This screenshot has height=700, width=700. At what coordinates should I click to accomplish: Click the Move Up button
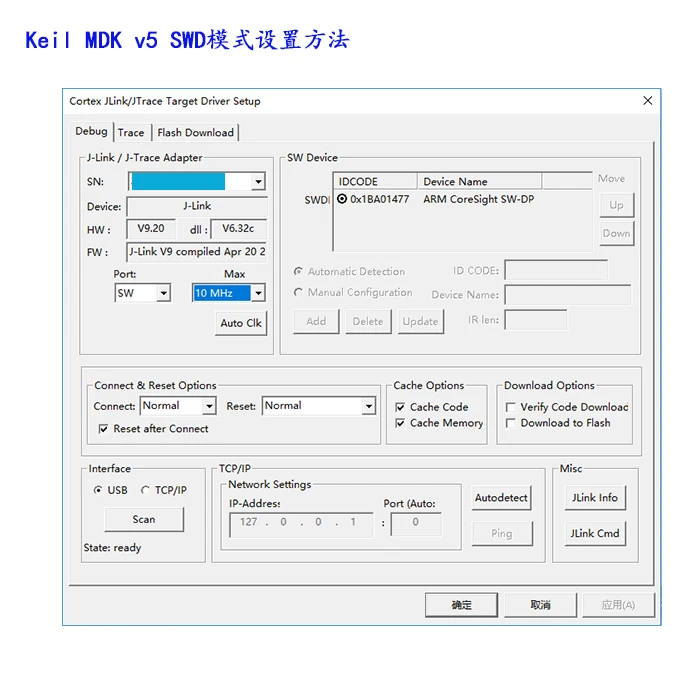[617, 205]
